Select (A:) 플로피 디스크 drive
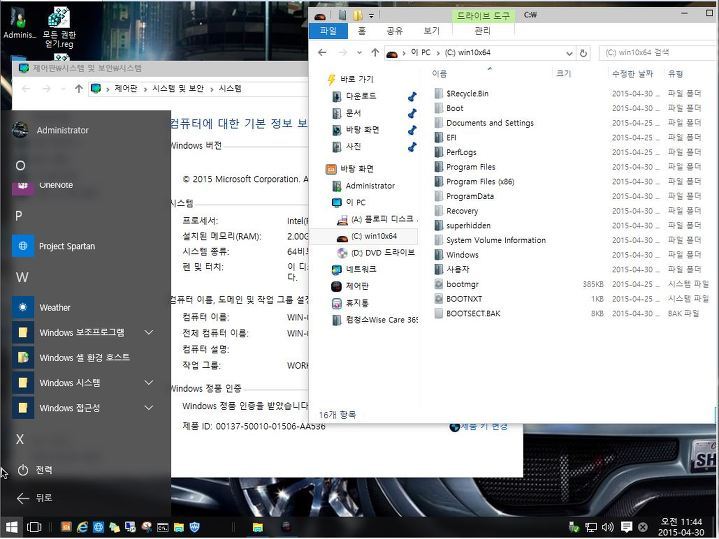Viewport: 719px width, 539px height. [x=382, y=219]
